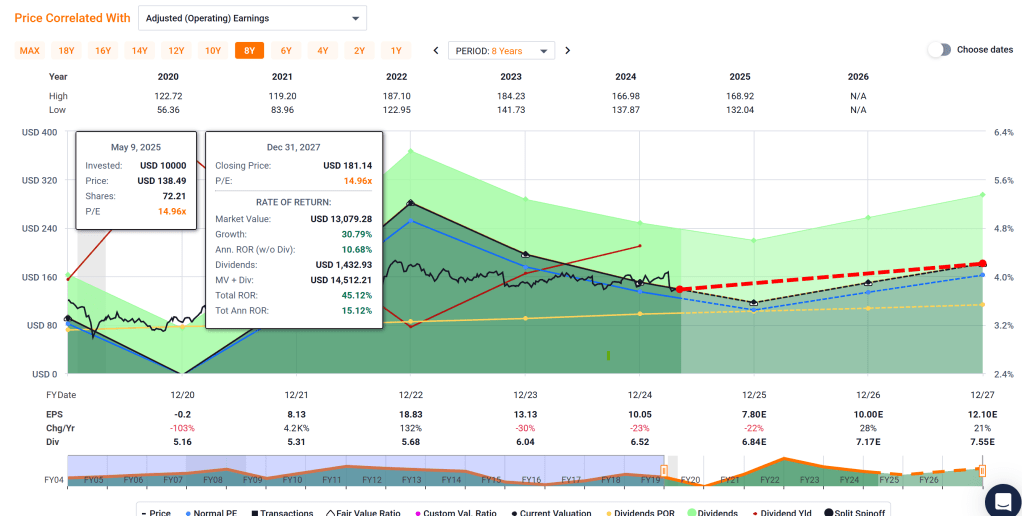
Task: Select the MAX time range
Action: (x=30, y=51)
